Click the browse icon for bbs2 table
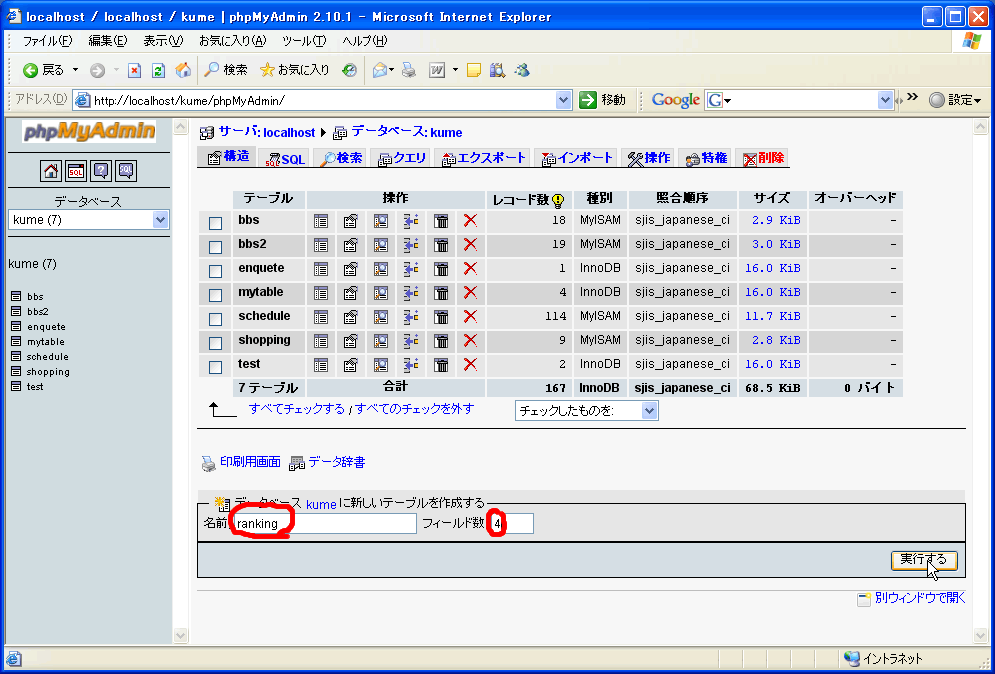 tap(321, 244)
